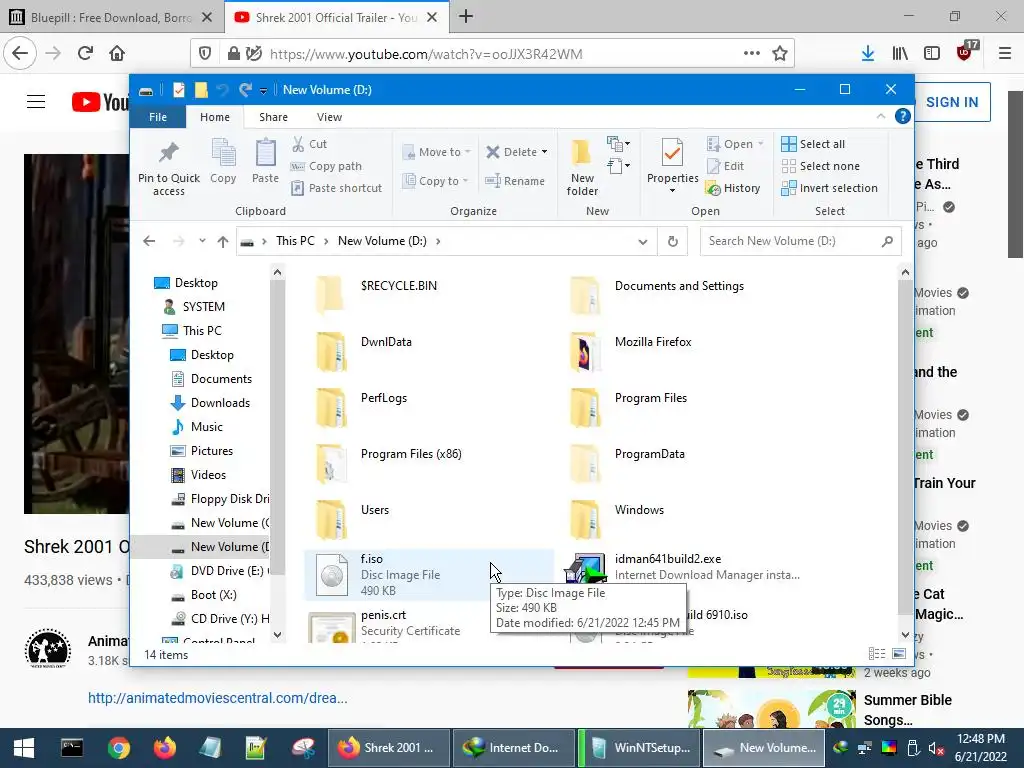Click Firefox home button

pyautogui.click(x=117, y=53)
